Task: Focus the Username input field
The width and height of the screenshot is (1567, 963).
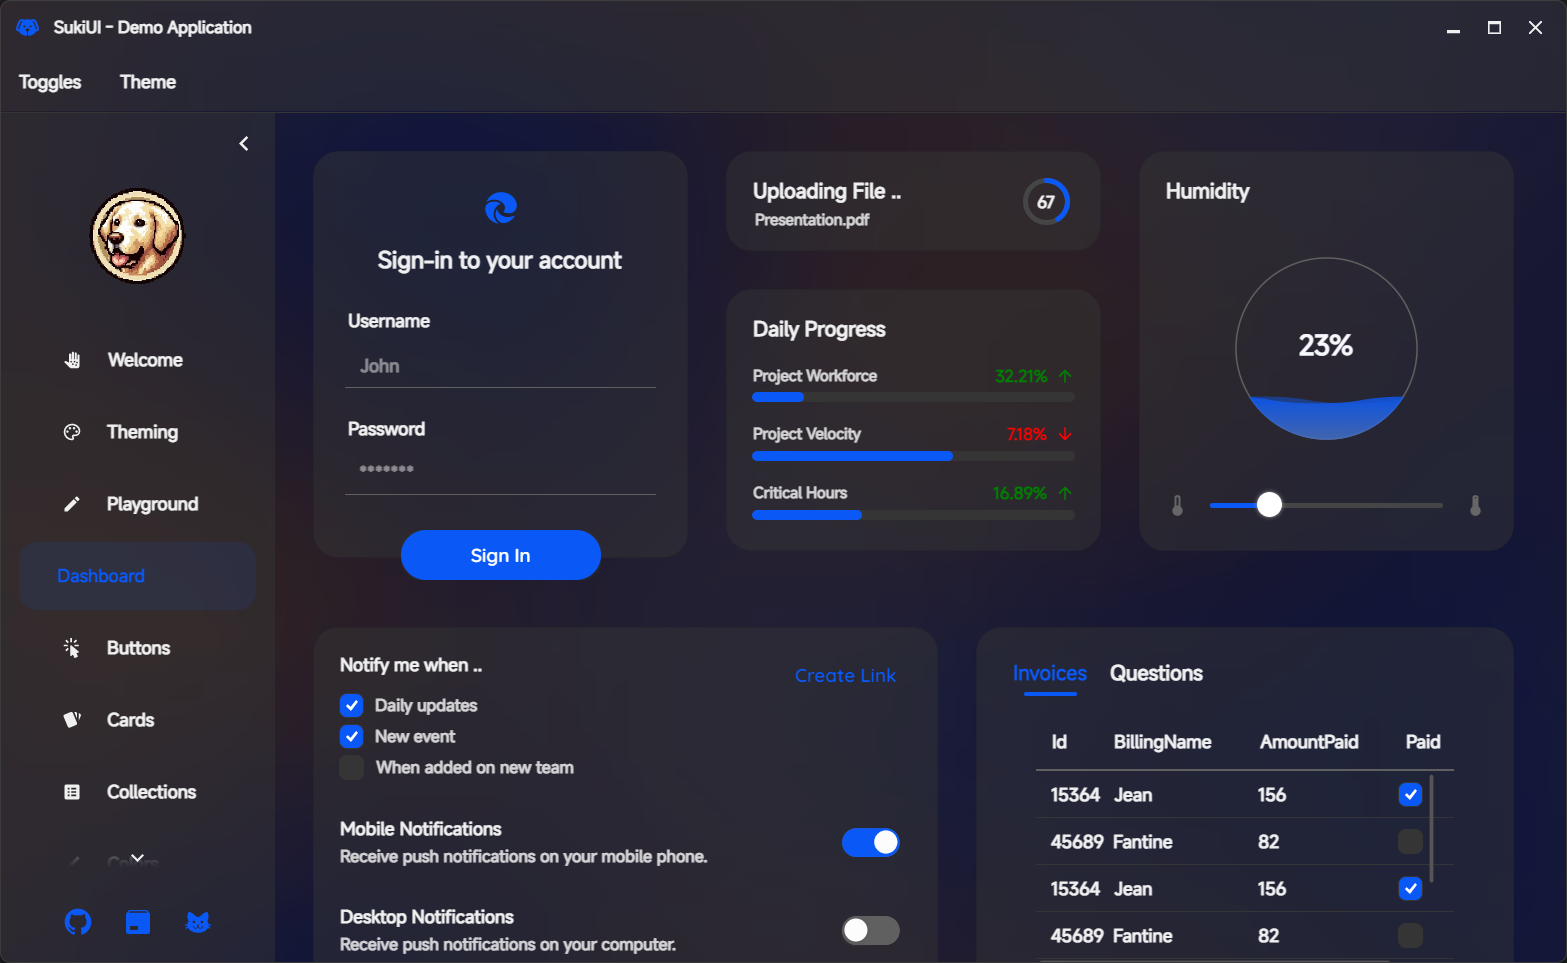Action: (500, 366)
